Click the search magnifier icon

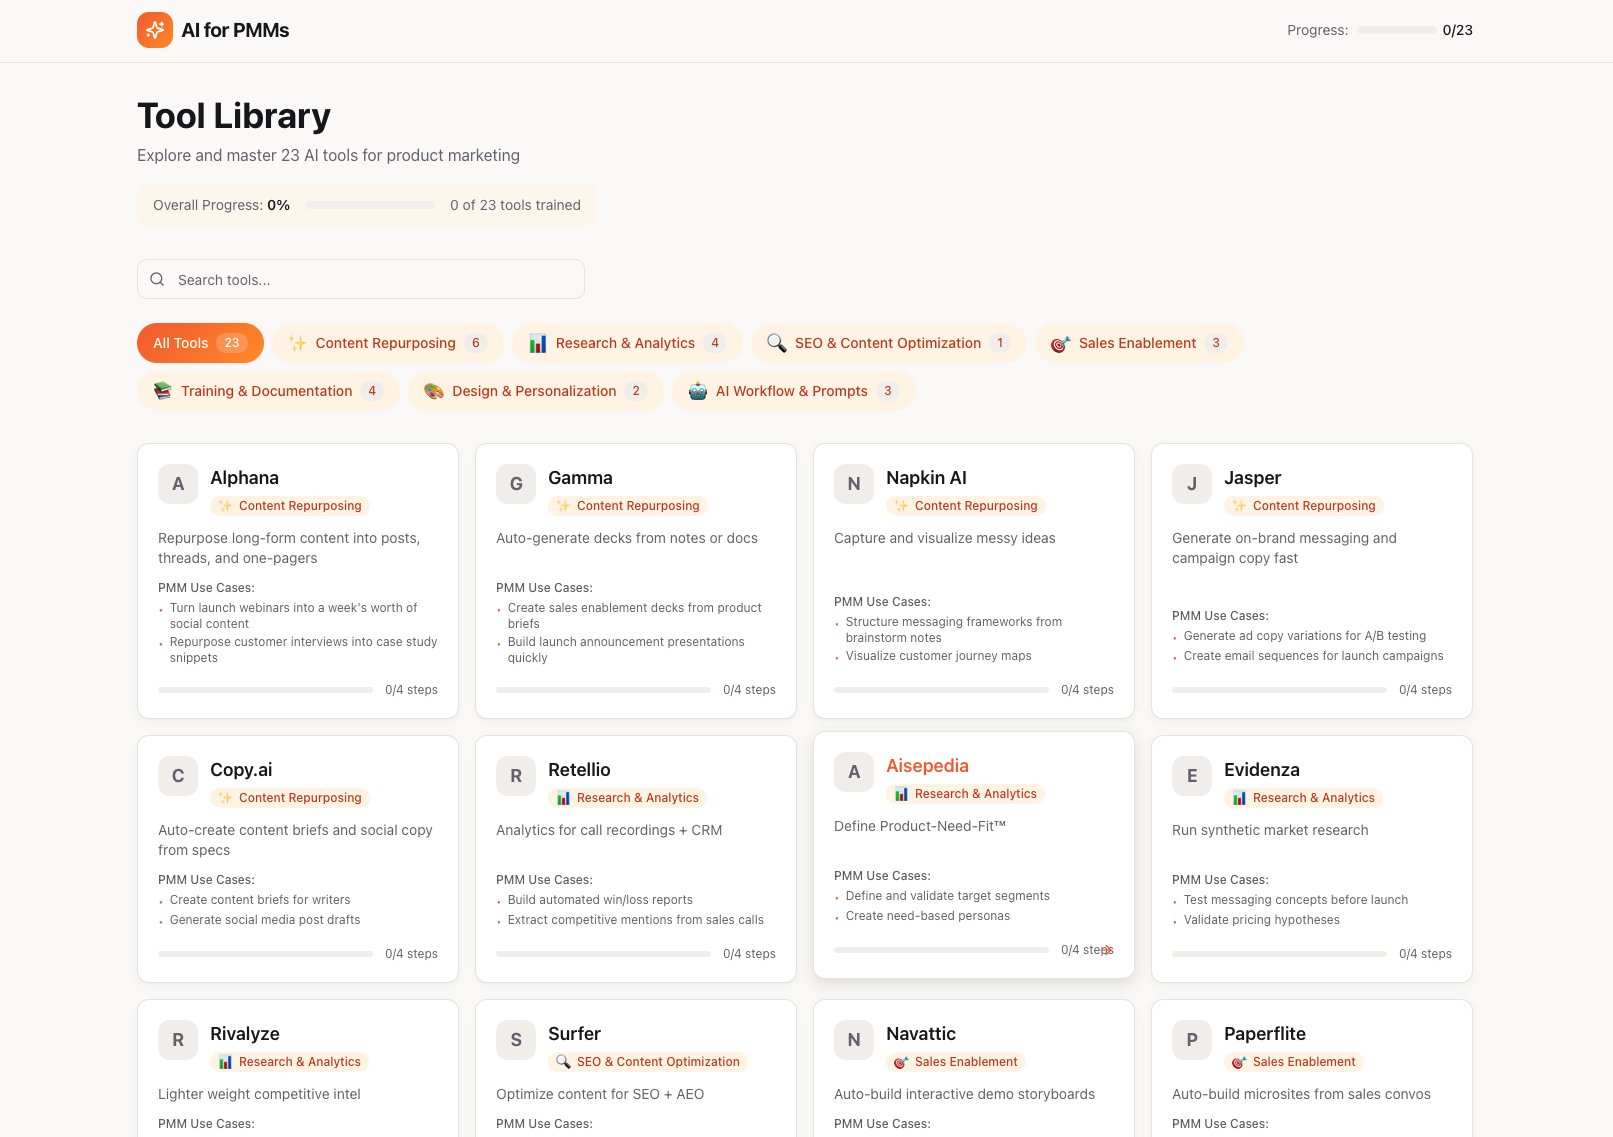157,279
